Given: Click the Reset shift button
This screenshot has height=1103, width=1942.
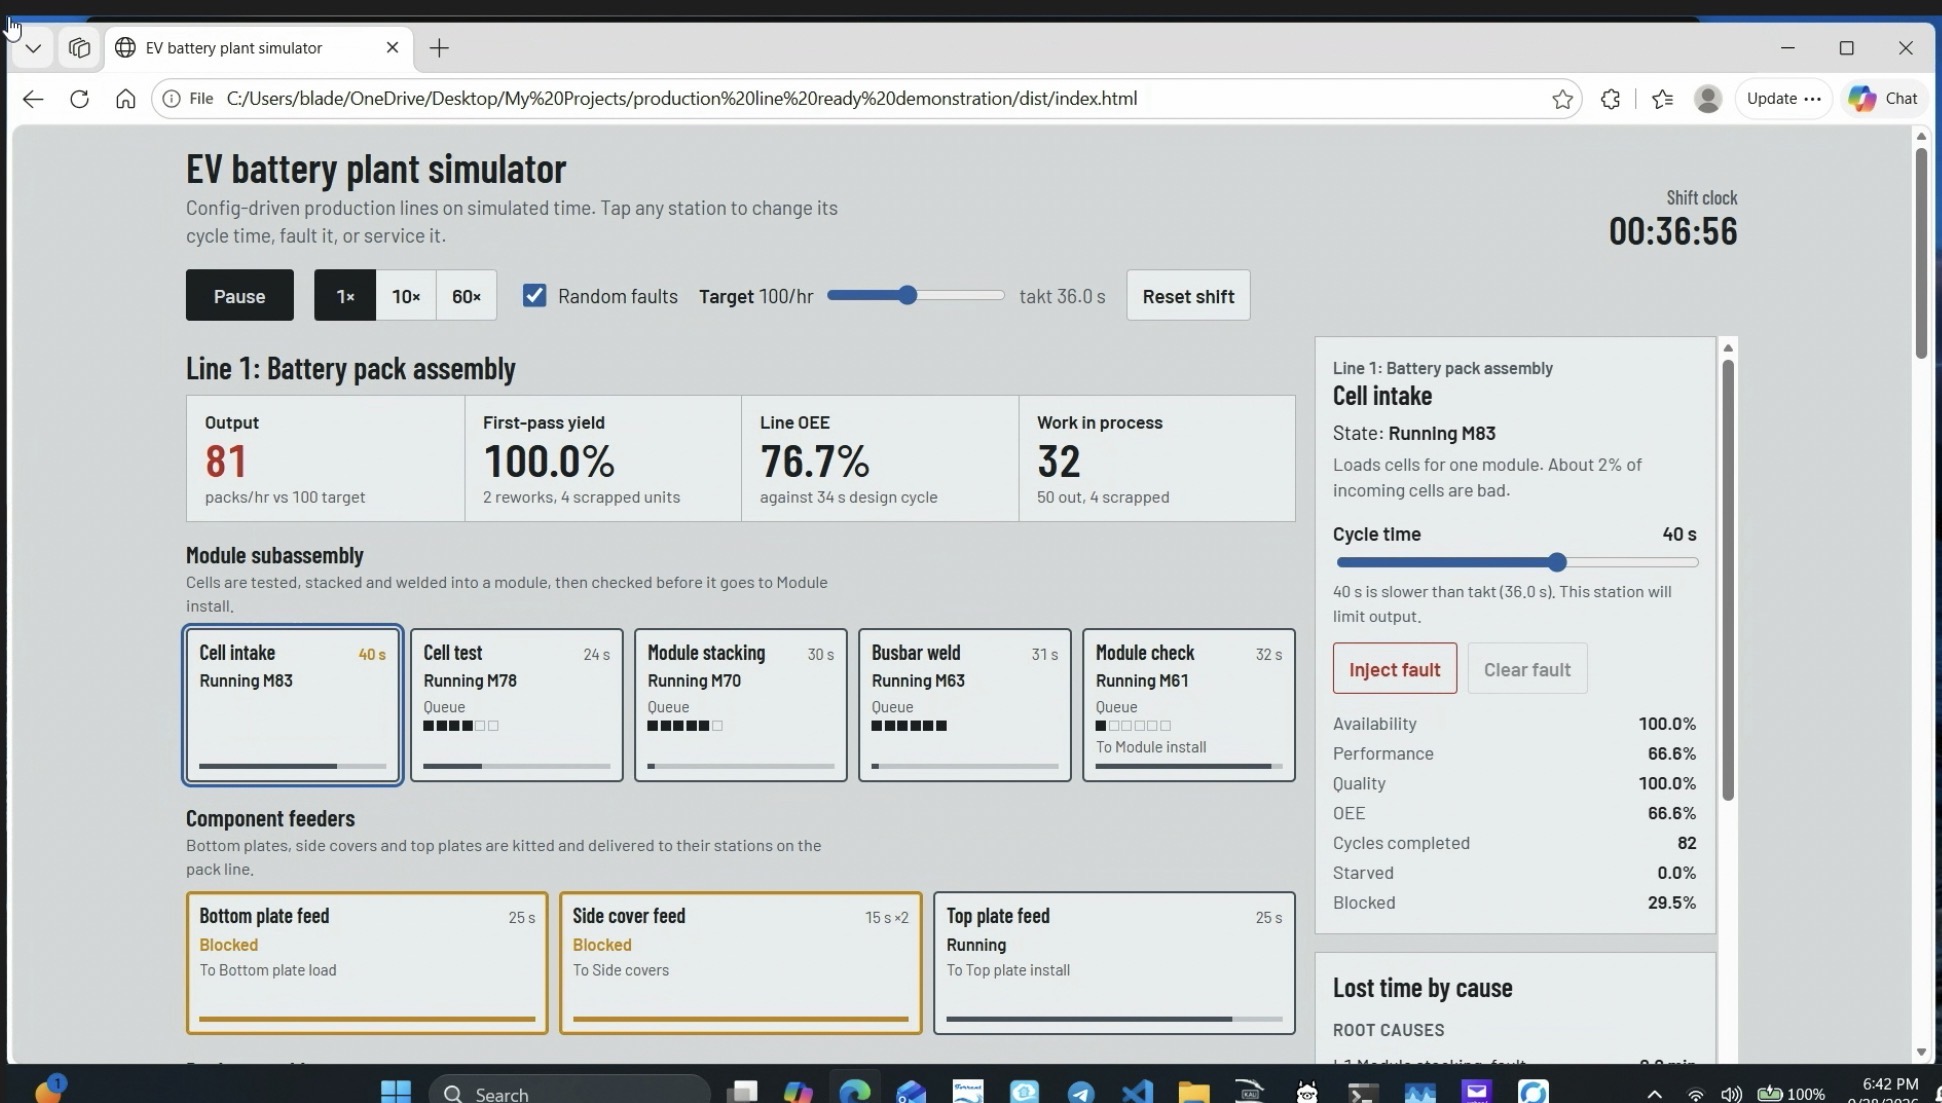Looking at the screenshot, I should click(1188, 296).
